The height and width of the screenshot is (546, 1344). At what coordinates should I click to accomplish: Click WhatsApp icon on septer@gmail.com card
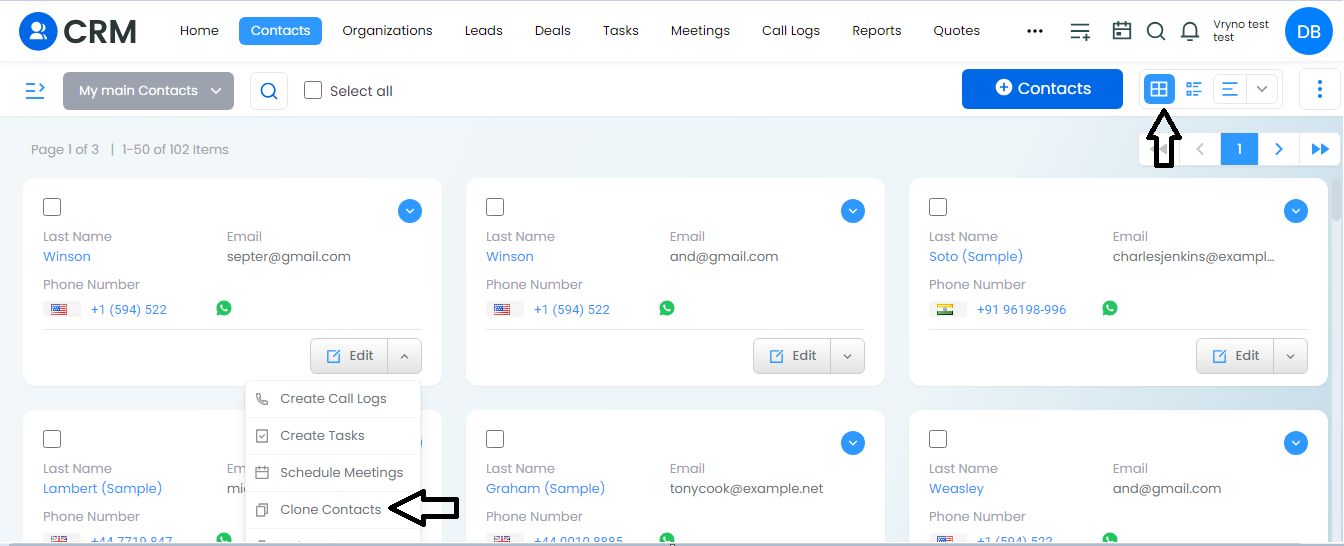click(224, 308)
